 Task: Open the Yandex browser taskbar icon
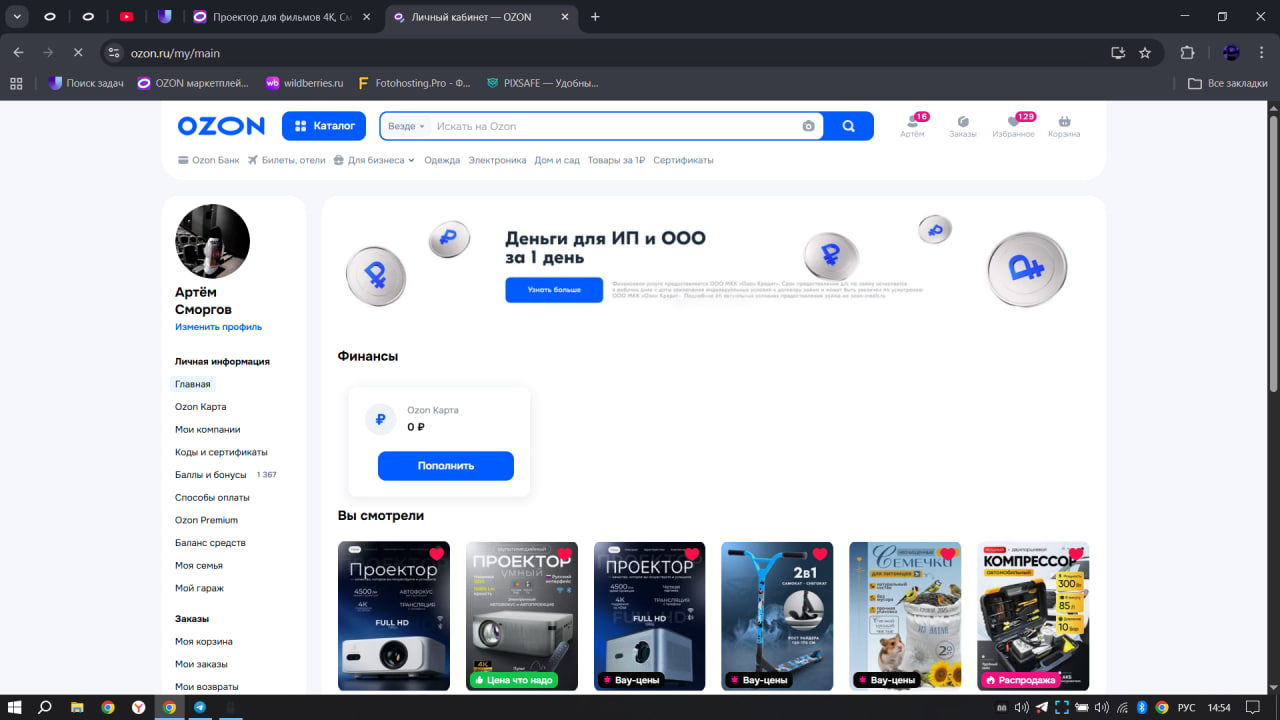pyautogui.click(x=138, y=707)
